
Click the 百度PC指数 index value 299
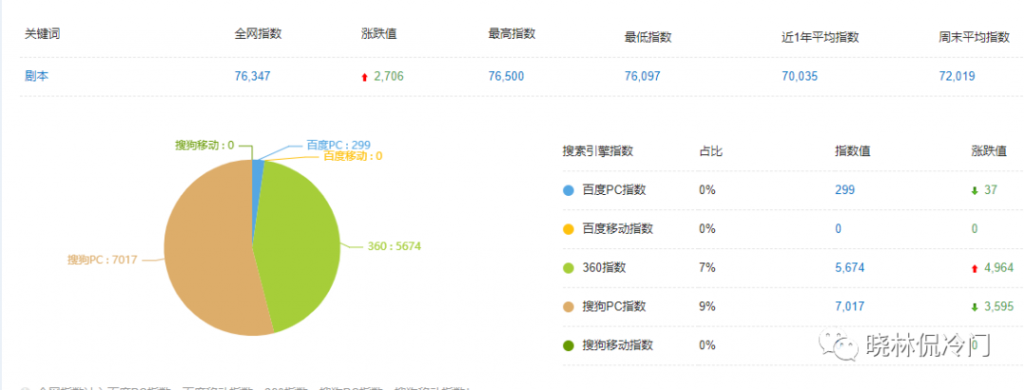pyautogui.click(x=844, y=190)
